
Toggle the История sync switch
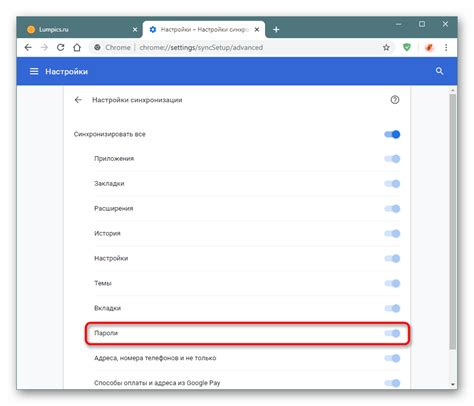[392, 233]
